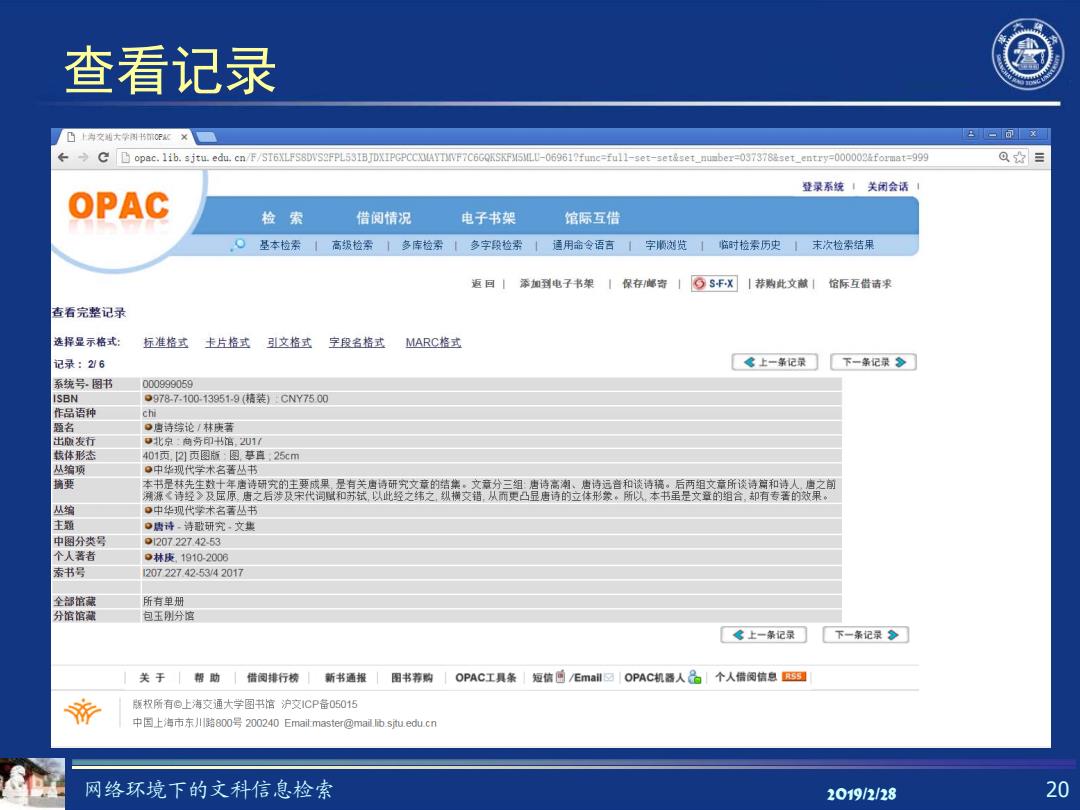
Task: Click 馆际互借请求 link
Action: click(x=860, y=284)
